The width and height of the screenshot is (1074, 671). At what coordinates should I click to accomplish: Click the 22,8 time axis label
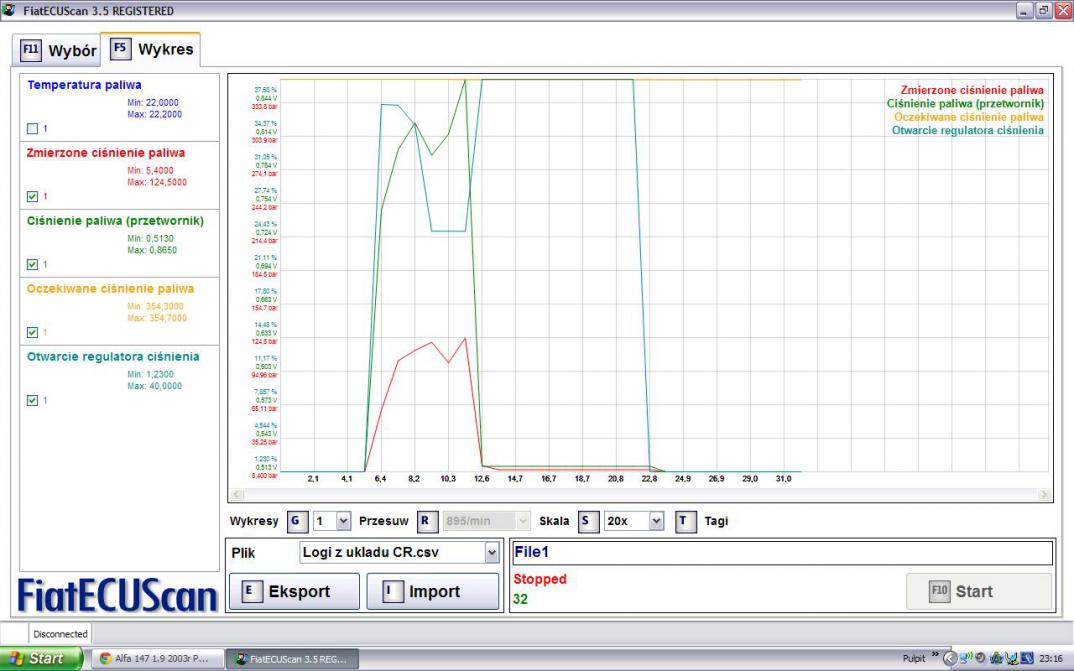tap(649, 479)
